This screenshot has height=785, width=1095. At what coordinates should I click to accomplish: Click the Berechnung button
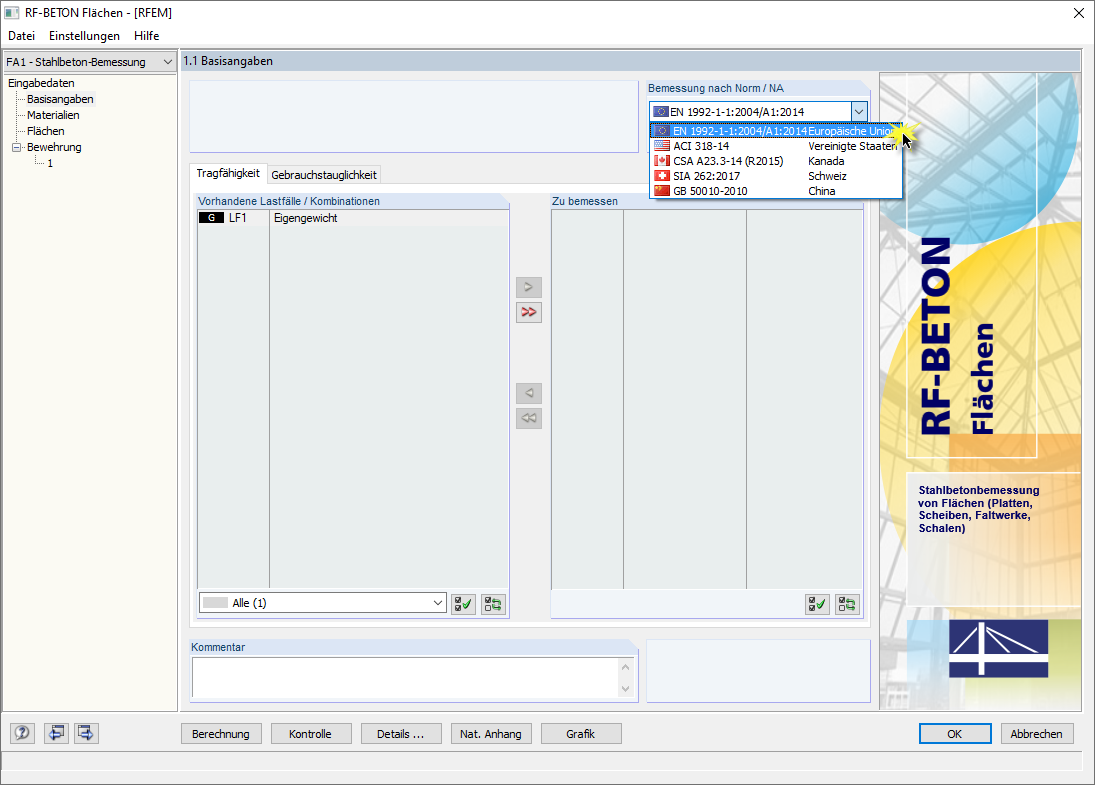pos(221,734)
